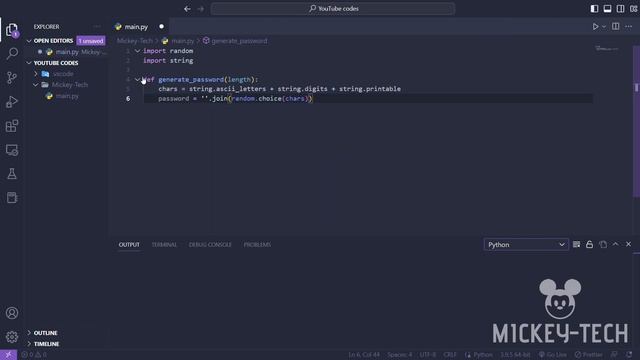
Task: Toggle primary side bar visibility
Action: pyautogui.click(x=594, y=9)
